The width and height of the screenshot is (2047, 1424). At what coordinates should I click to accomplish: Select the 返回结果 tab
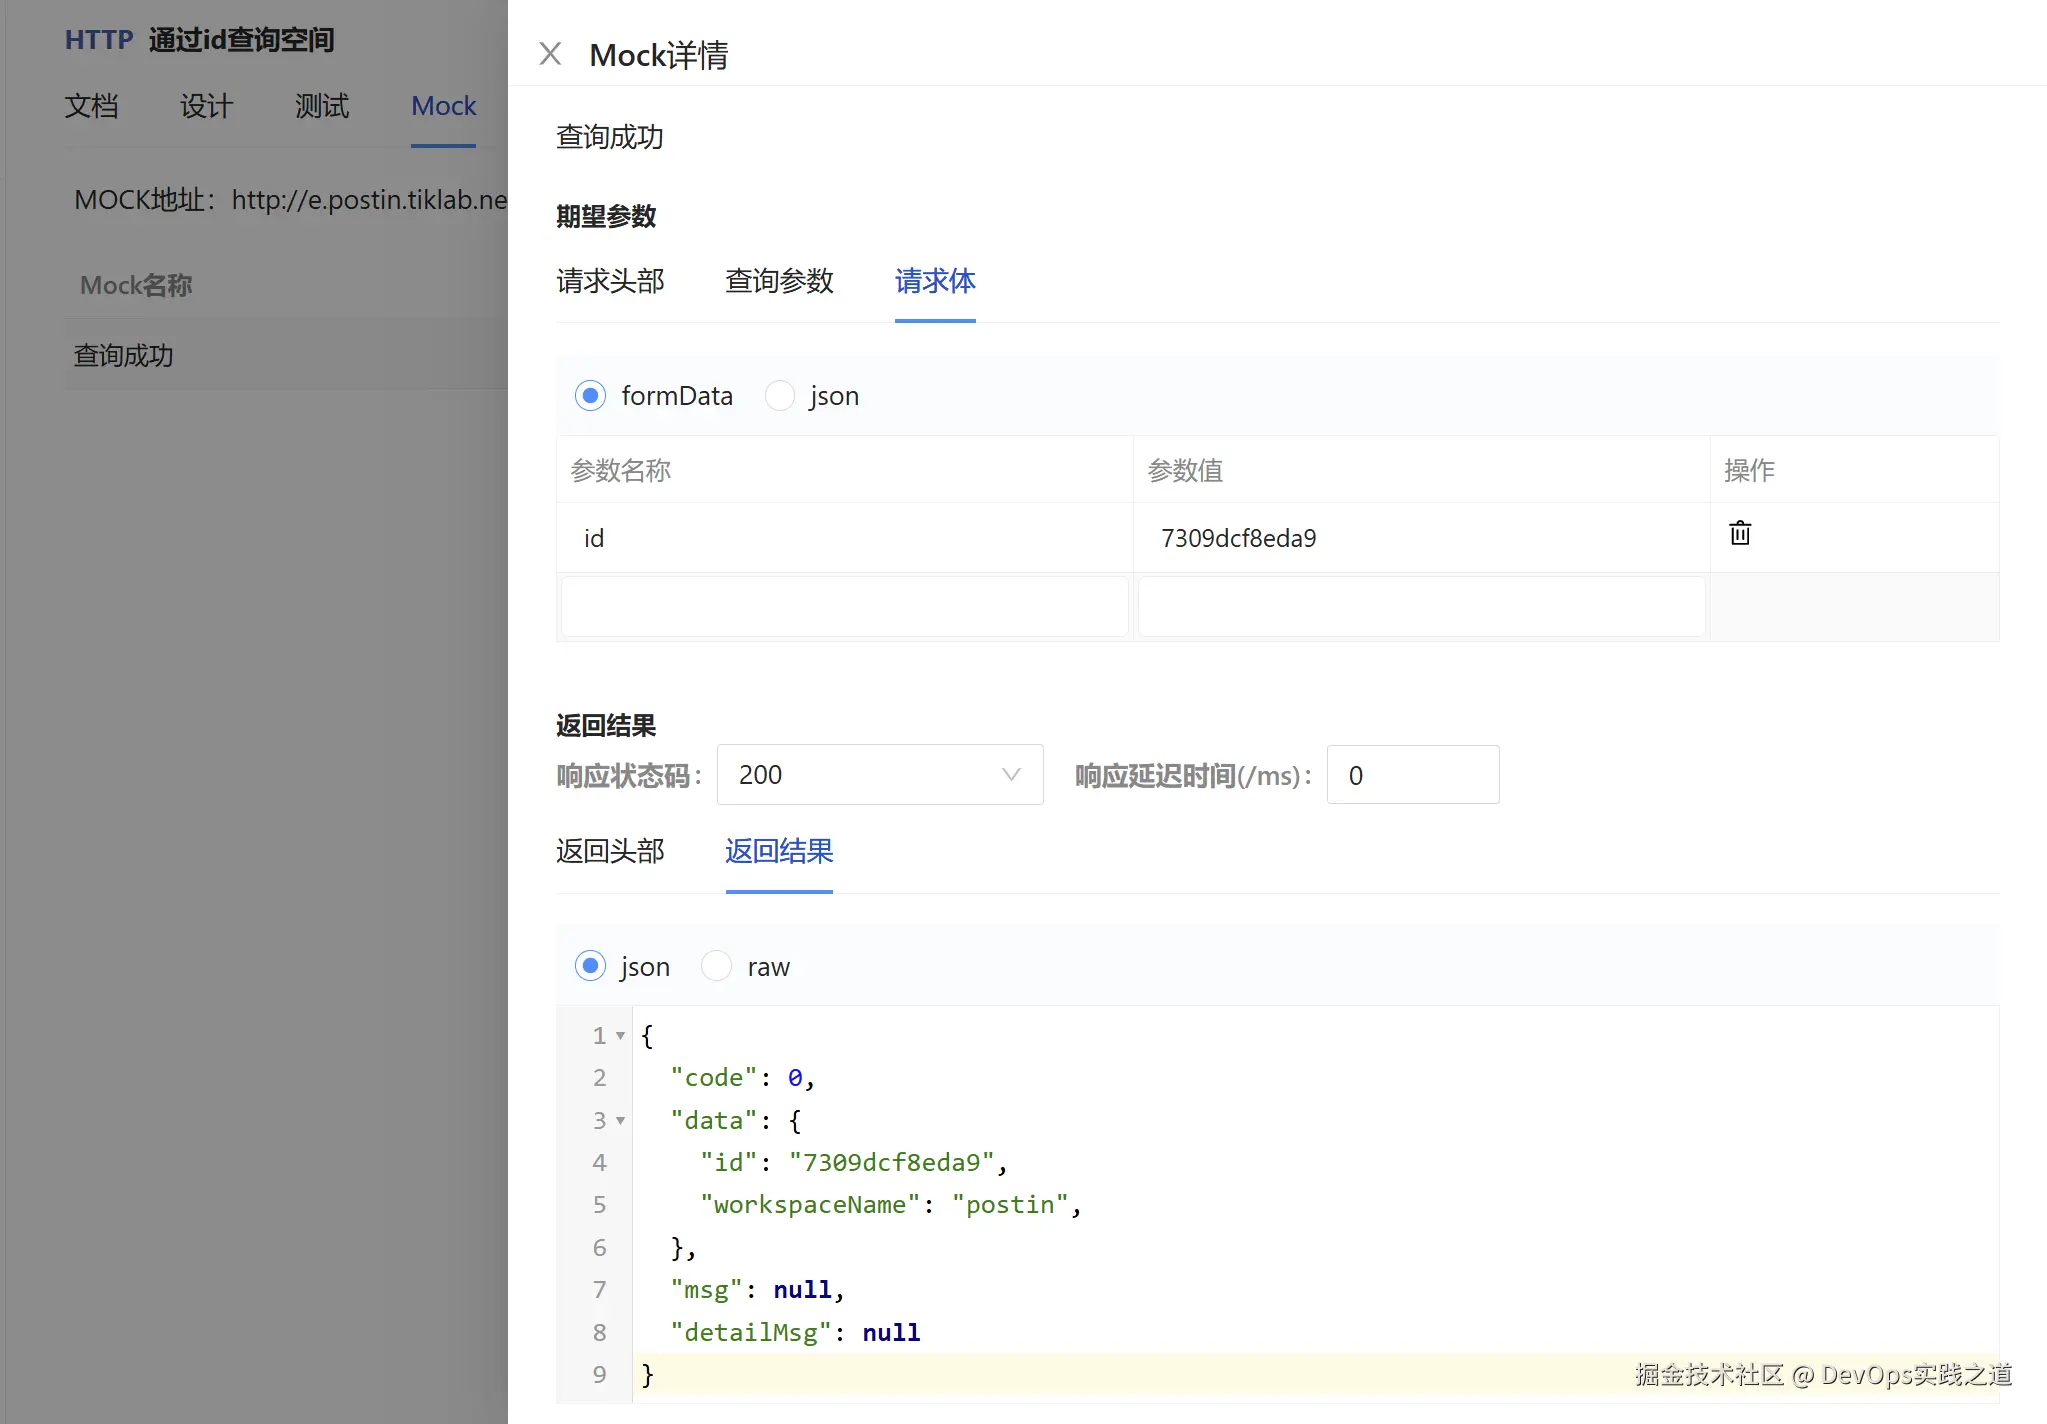click(779, 851)
